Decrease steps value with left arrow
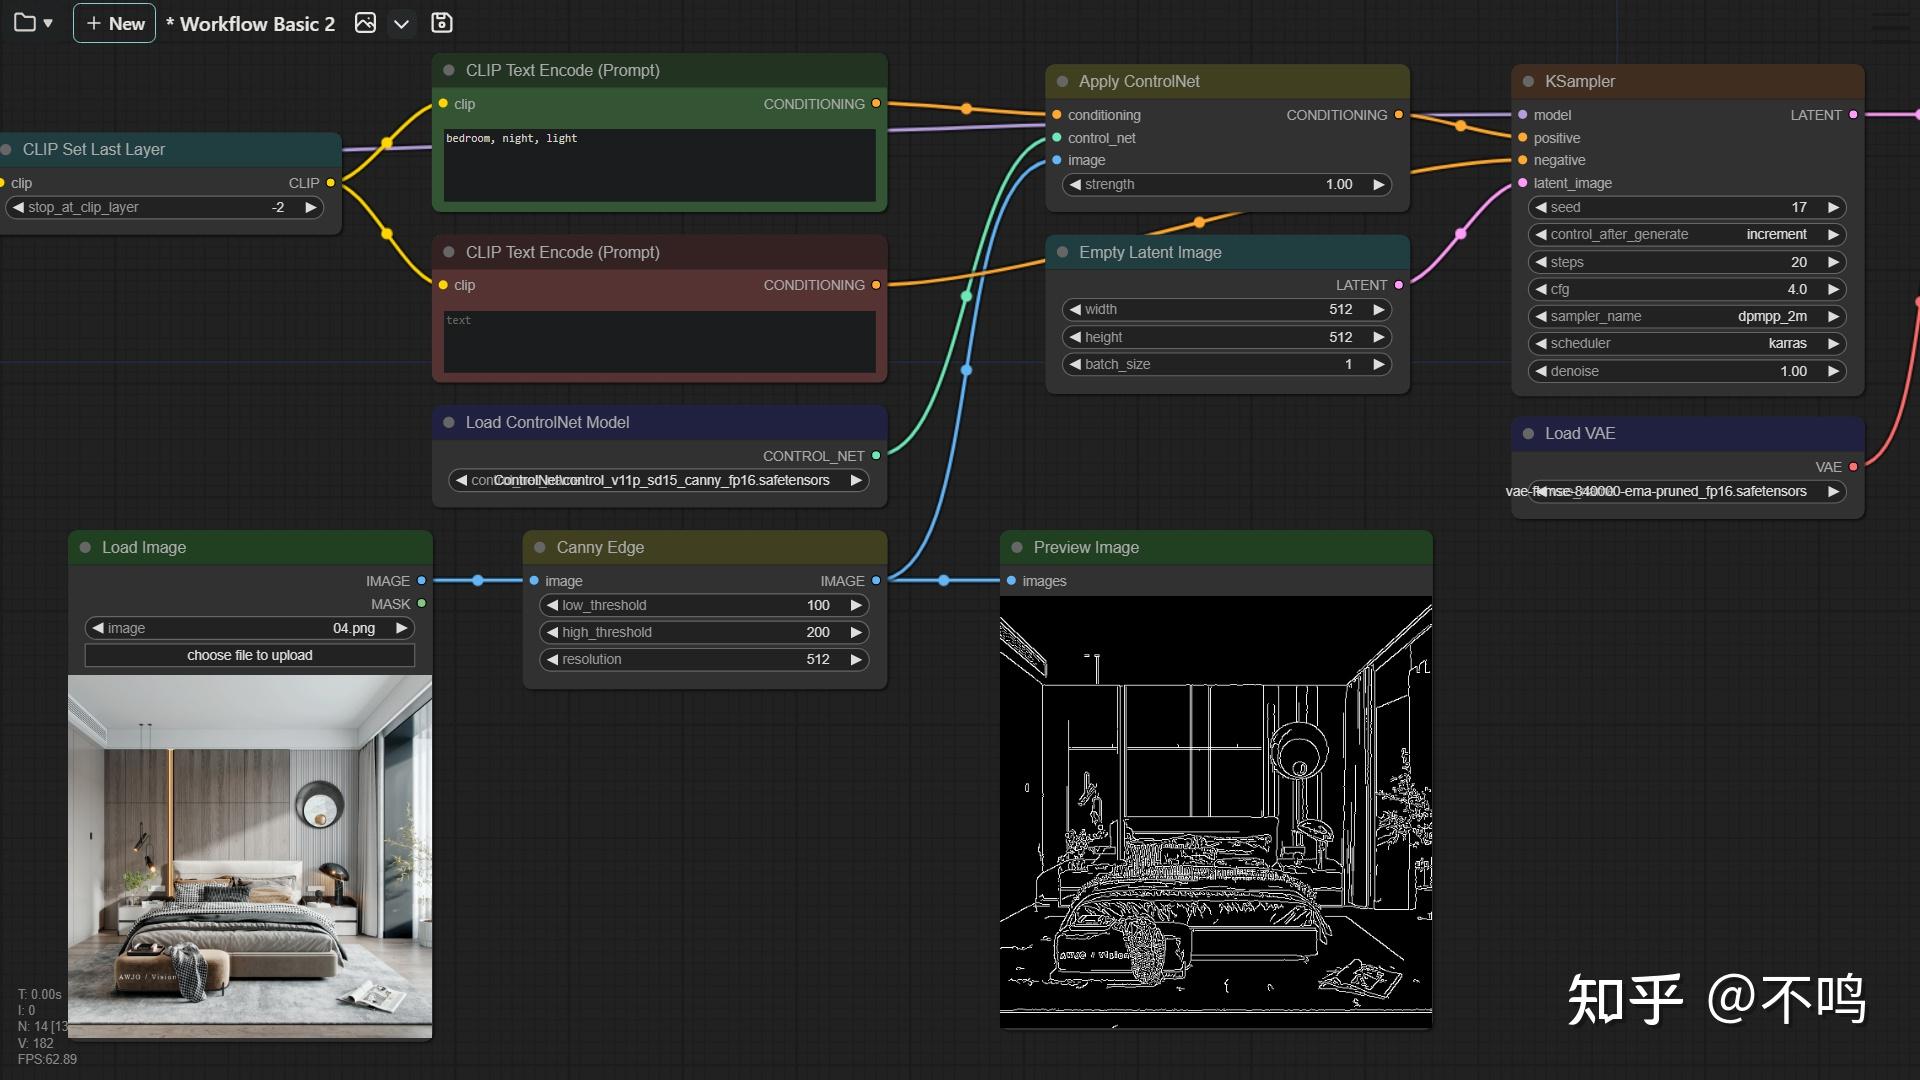1920x1080 pixels. (1540, 262)
